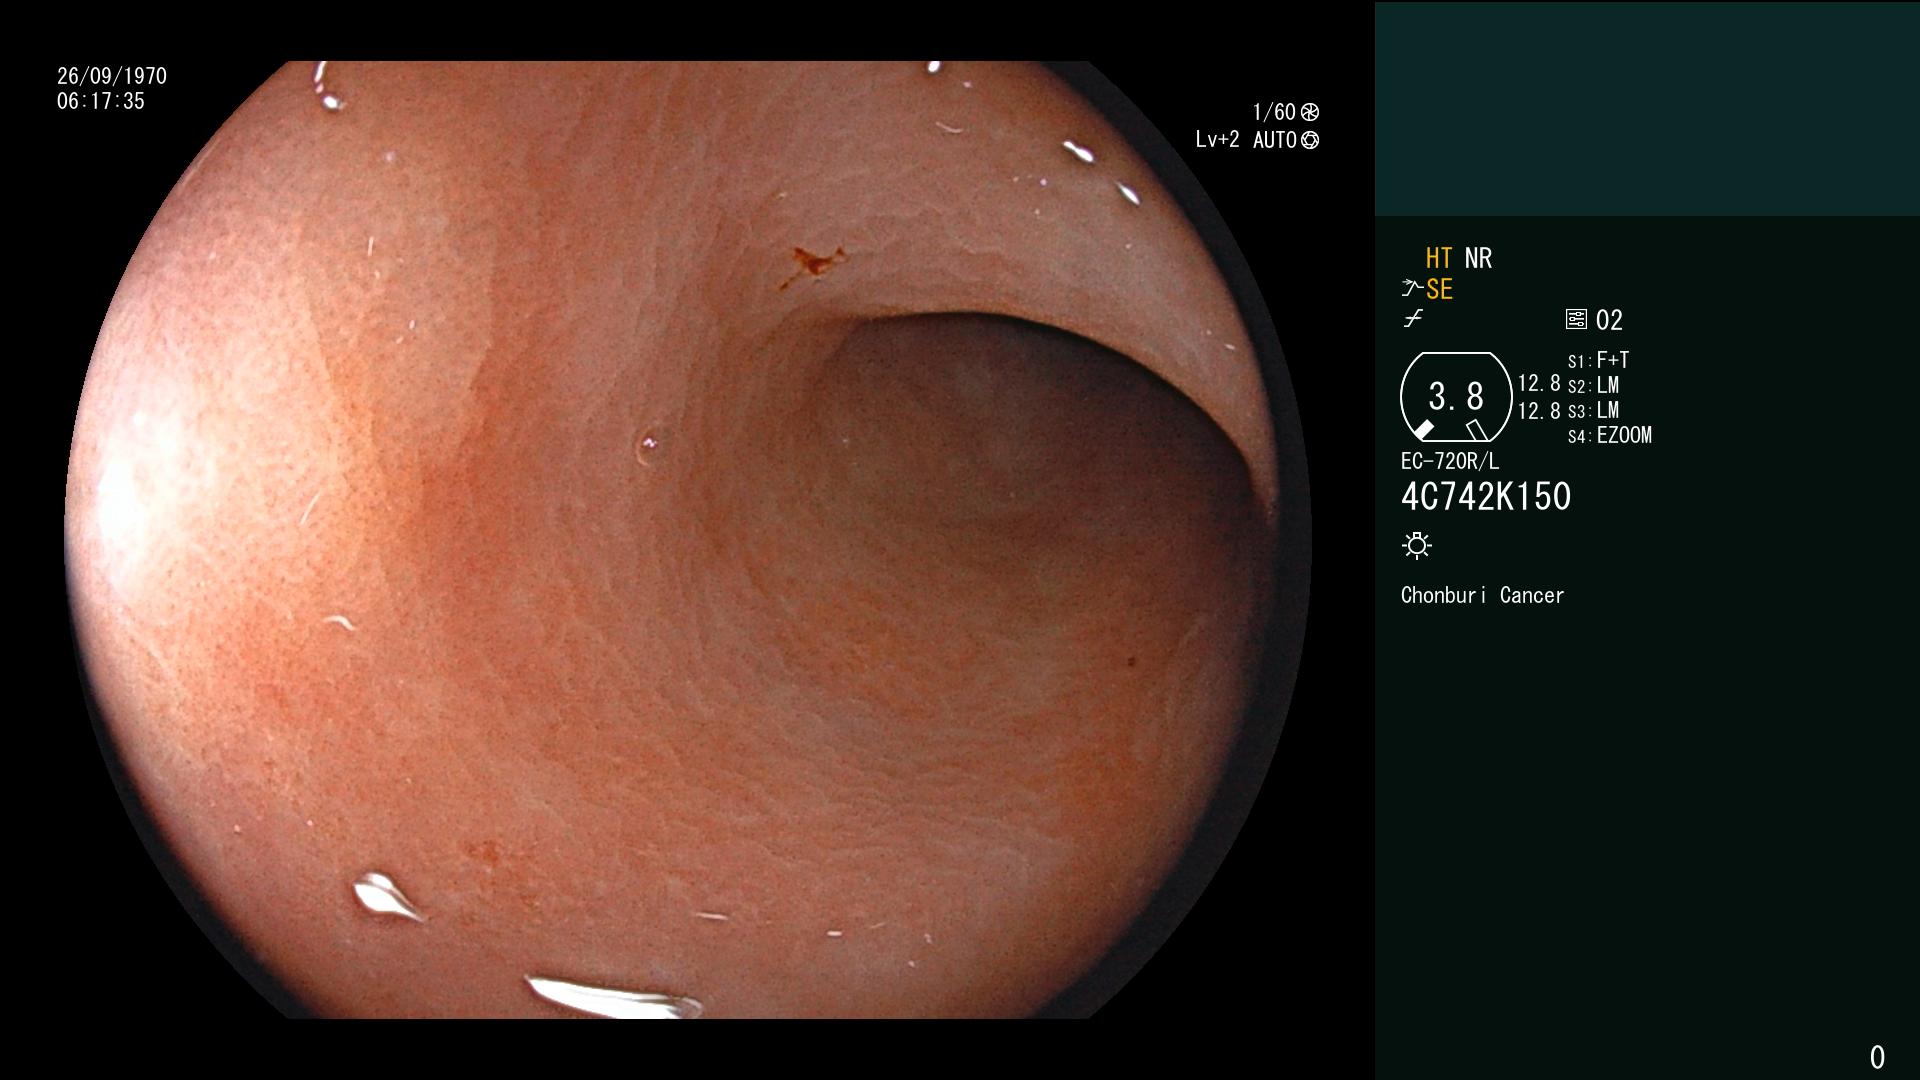1920x1080 pixels.
Task: Click the orange HT indicator
Action: (x=1438, y=258)
